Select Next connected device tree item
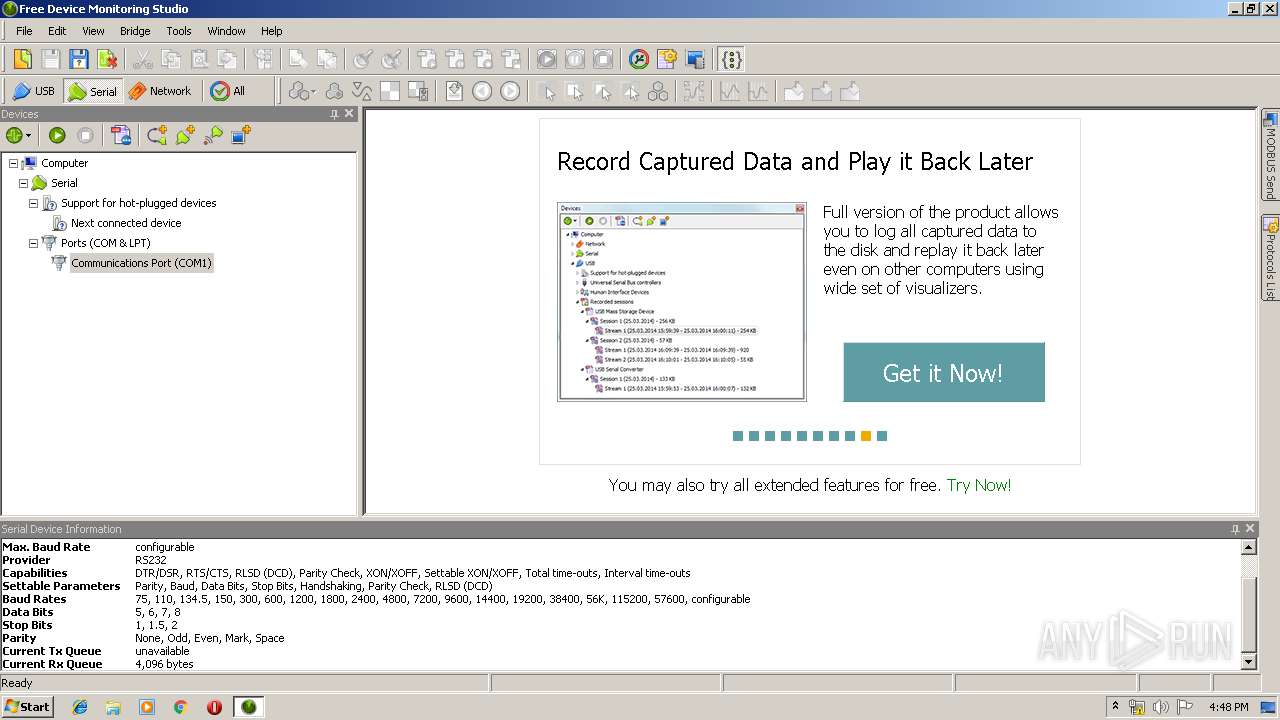Image resolution: width=1280 pixels, height=720 pixels. pyautogui.click(x=126, y=223)
